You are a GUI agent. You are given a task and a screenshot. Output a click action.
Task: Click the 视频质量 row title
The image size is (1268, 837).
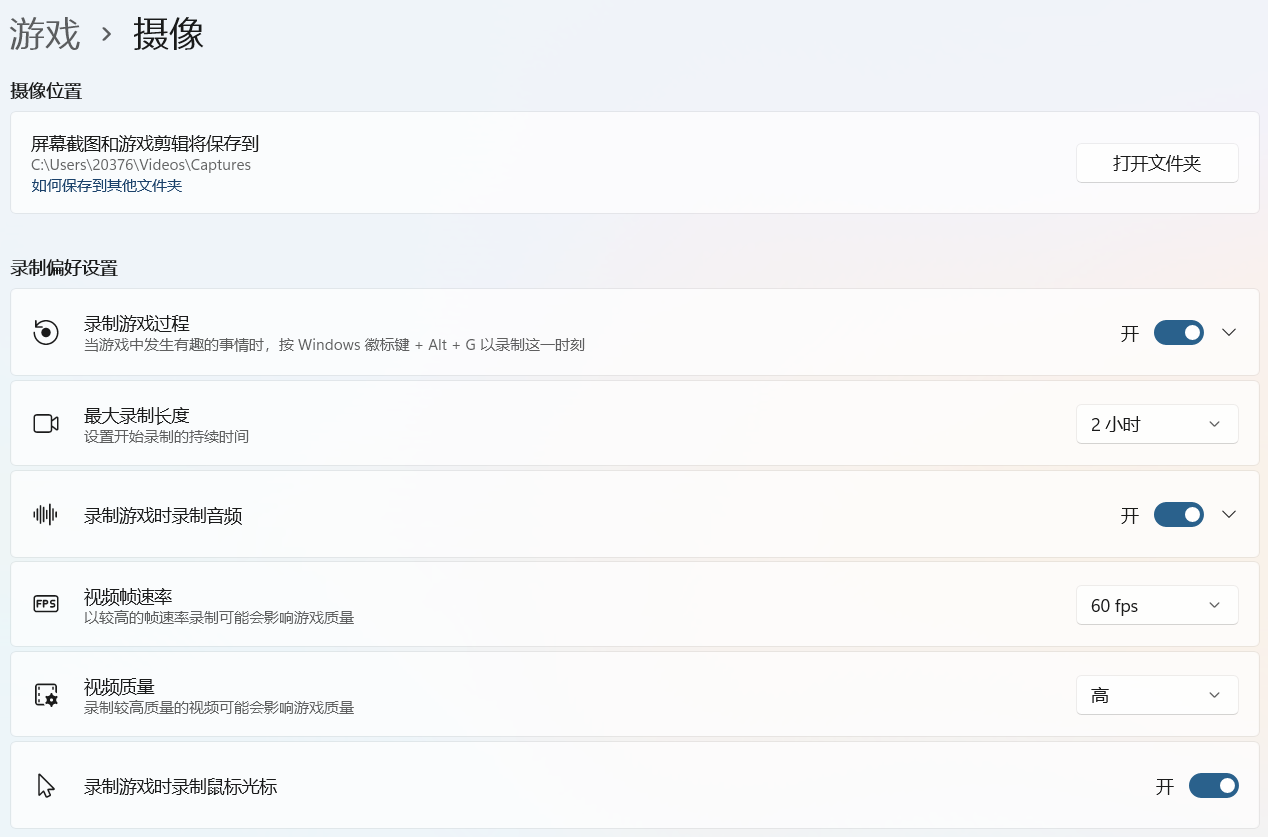[x=119, y=687]
